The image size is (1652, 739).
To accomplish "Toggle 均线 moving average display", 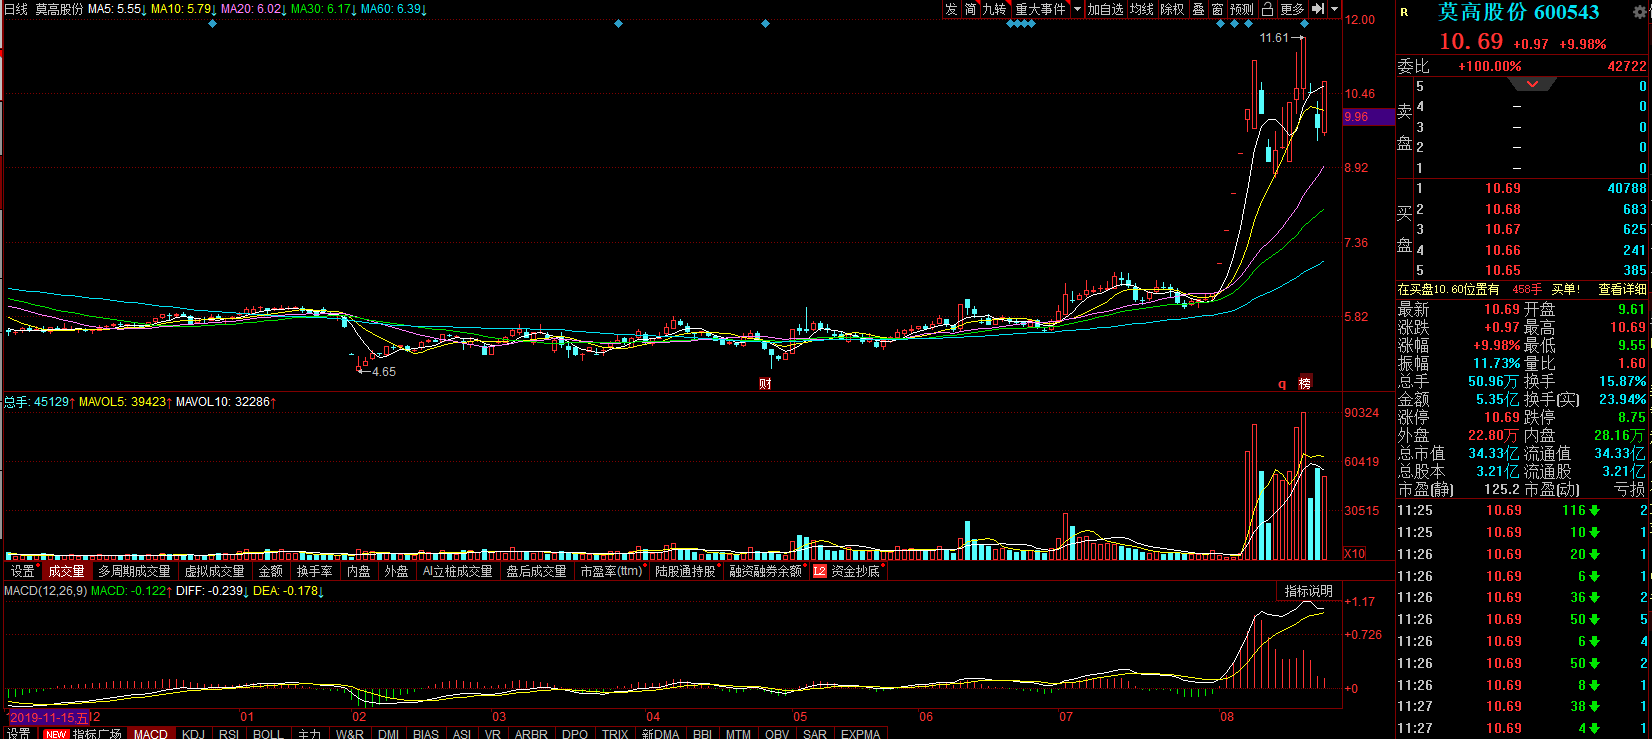I will (x=1141, y=9).
